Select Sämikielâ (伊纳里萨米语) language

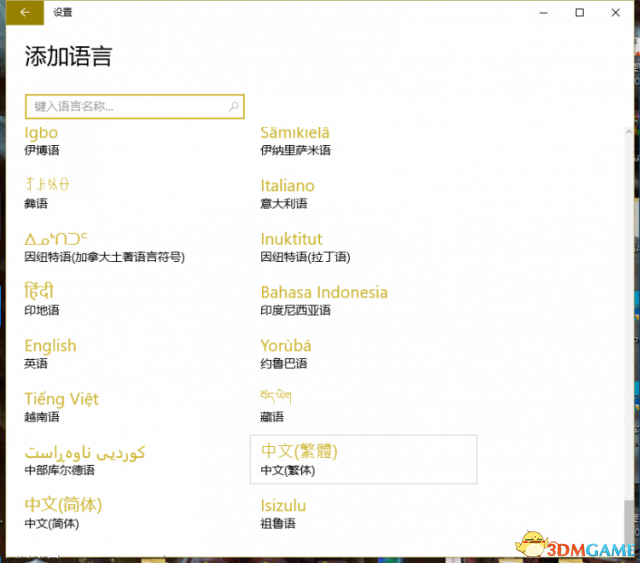(296, 141)
